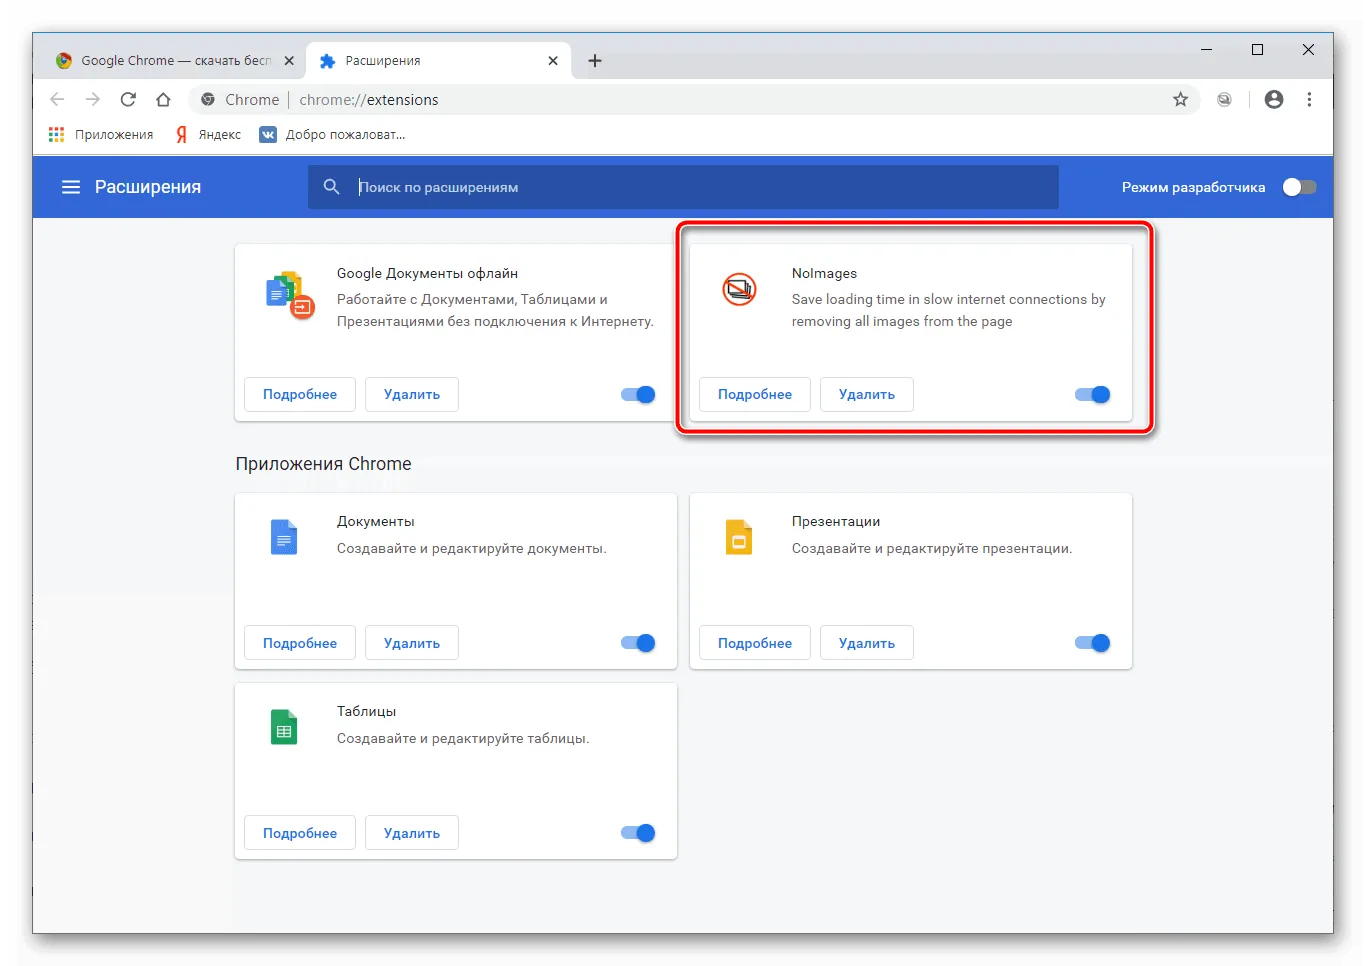Screen dimensions: 1366x966
Task: Click the yellow Презентации app icon
Action: (x=739, y=537)
